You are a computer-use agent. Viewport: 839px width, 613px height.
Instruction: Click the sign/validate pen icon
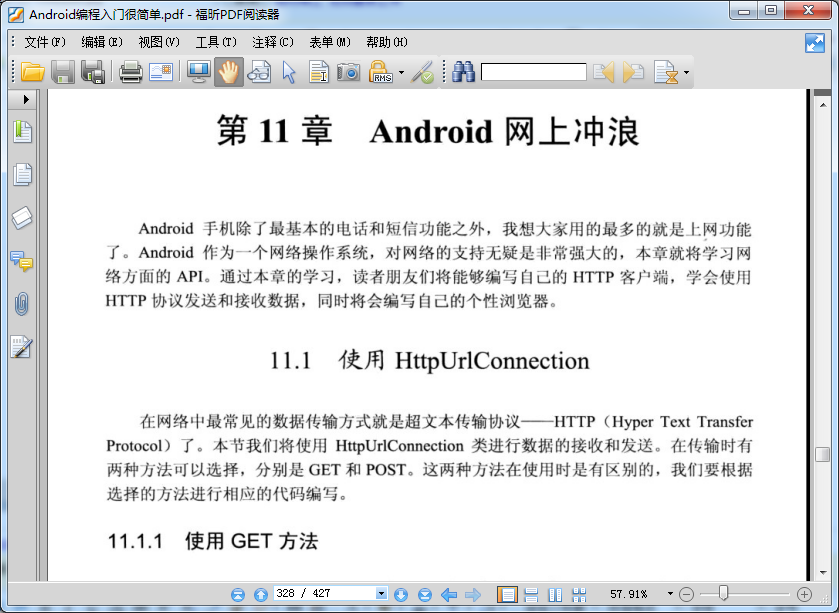click(422, 73)
